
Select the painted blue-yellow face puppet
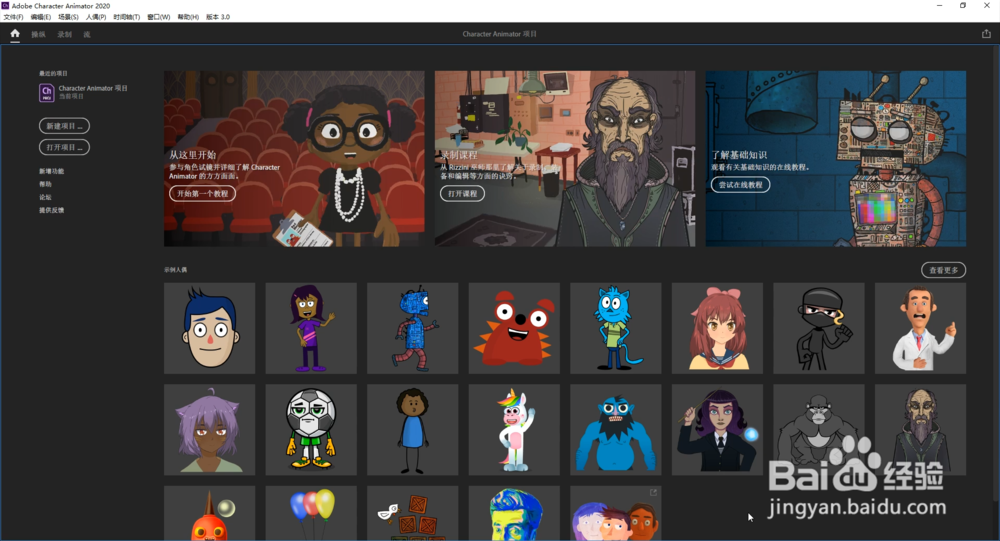tap(514, 514)
